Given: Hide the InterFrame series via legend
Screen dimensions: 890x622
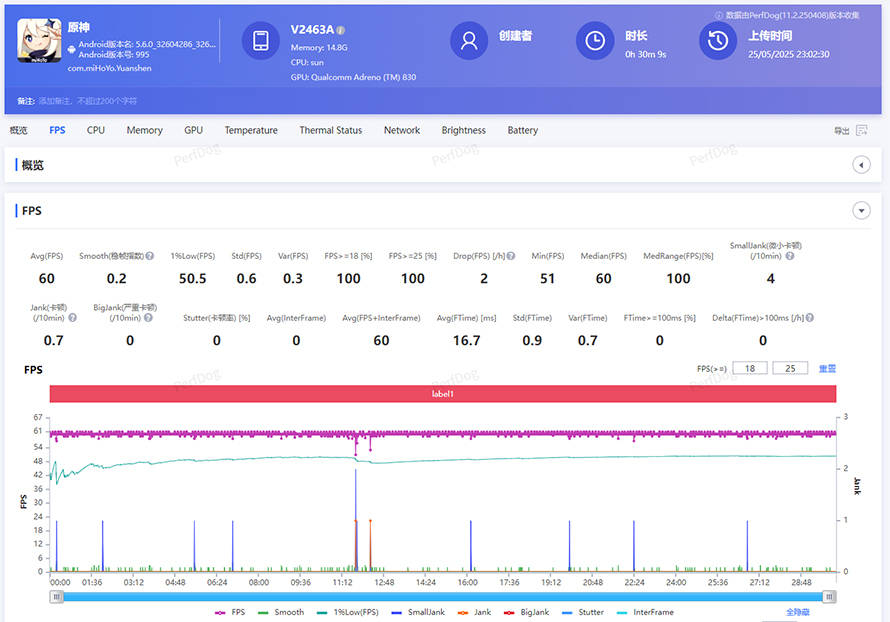Looking at the screenshot, I should [646, 612].
